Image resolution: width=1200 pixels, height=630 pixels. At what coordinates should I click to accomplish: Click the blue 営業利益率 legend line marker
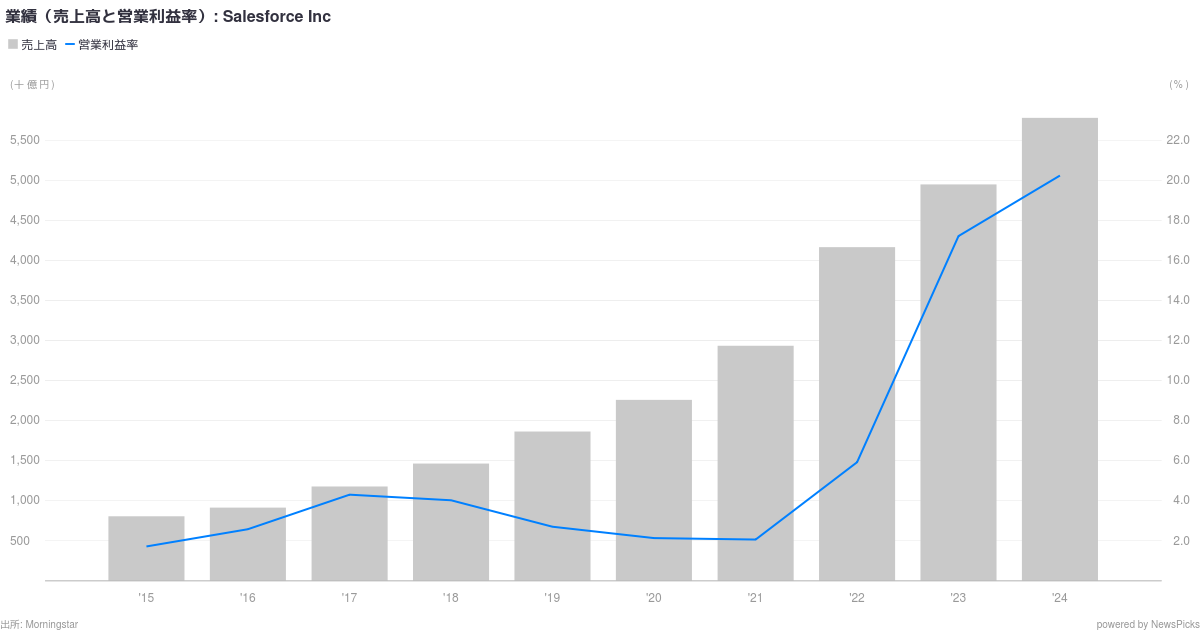point(70,44)
